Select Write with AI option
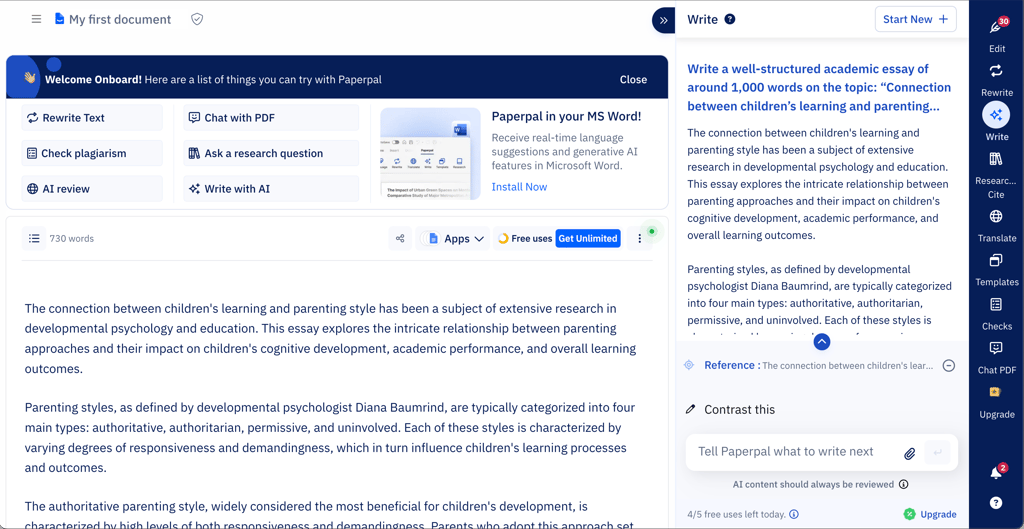 (271, 189)
